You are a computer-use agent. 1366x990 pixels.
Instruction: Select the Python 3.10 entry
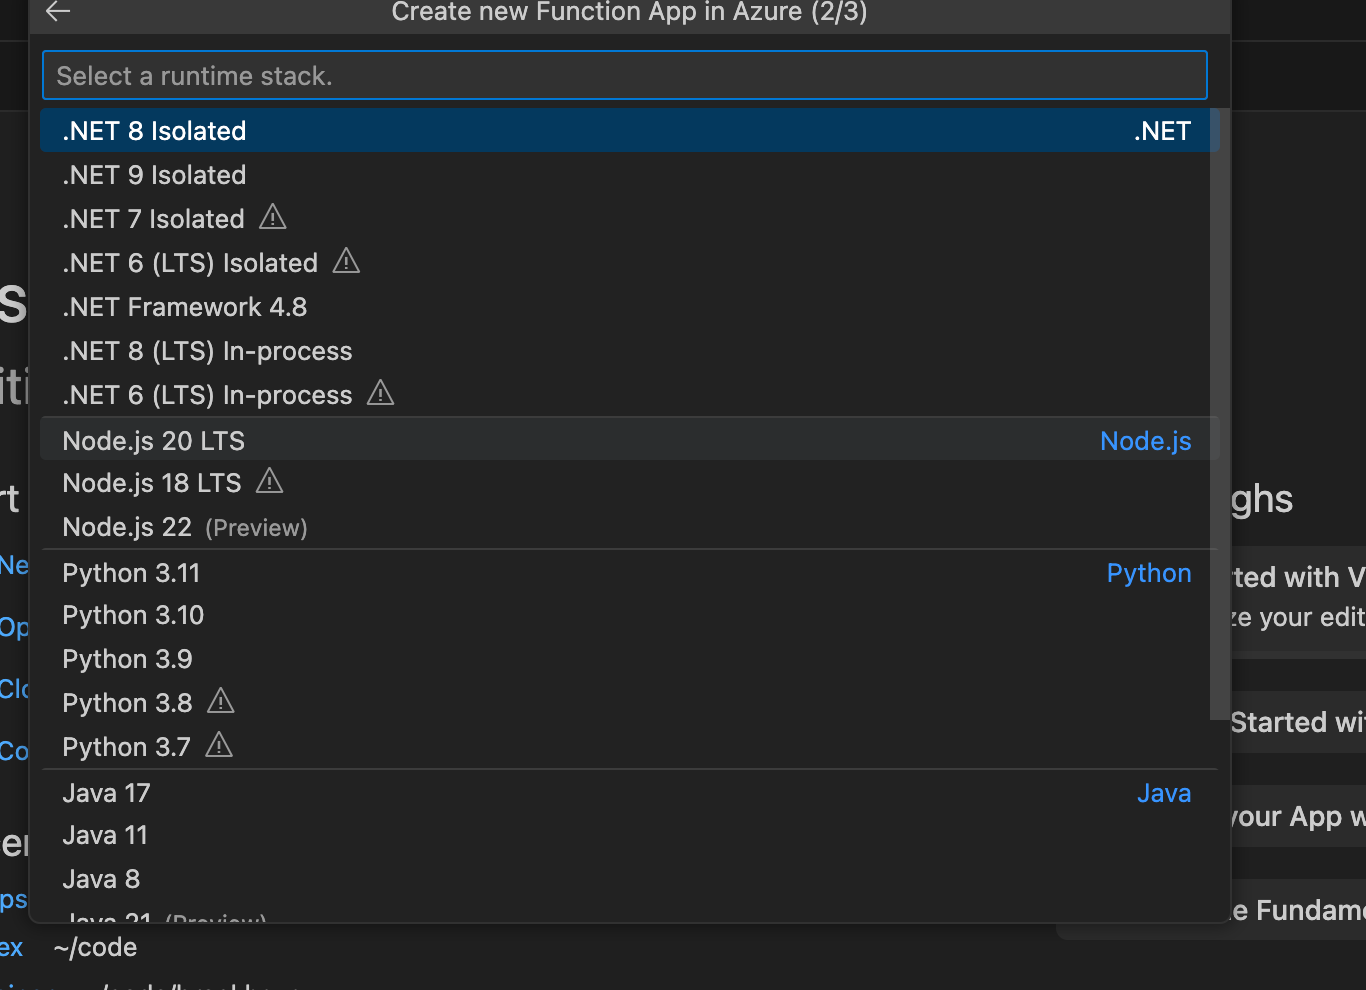point(133,615)
